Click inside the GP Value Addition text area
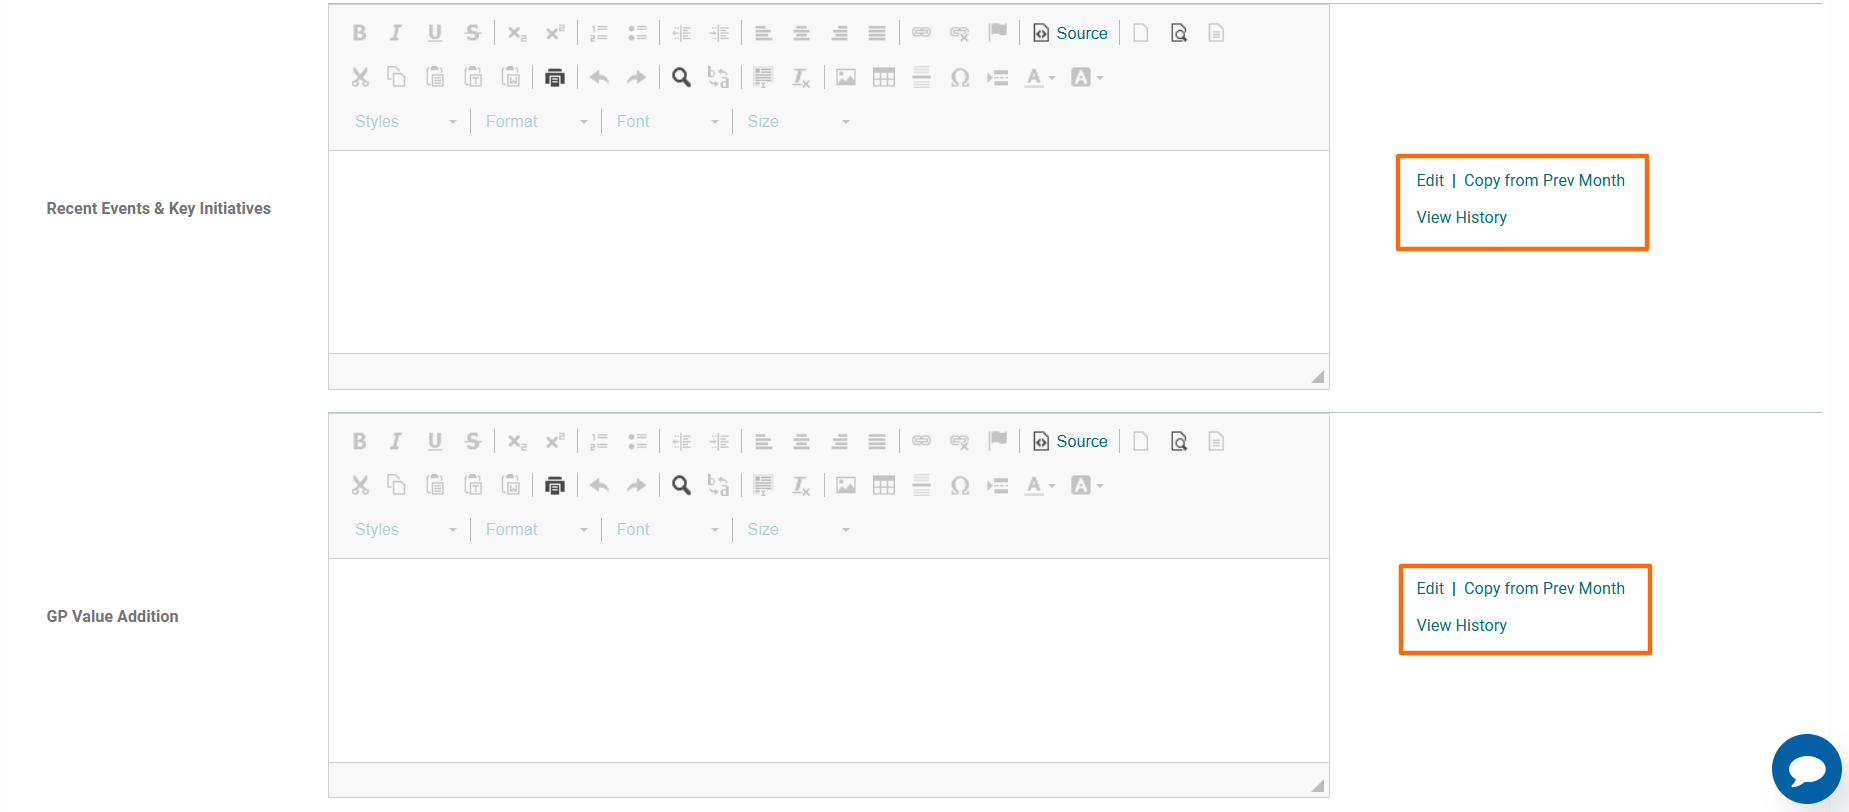Viewport: 1849px width, 812px height. pos(828,660)
